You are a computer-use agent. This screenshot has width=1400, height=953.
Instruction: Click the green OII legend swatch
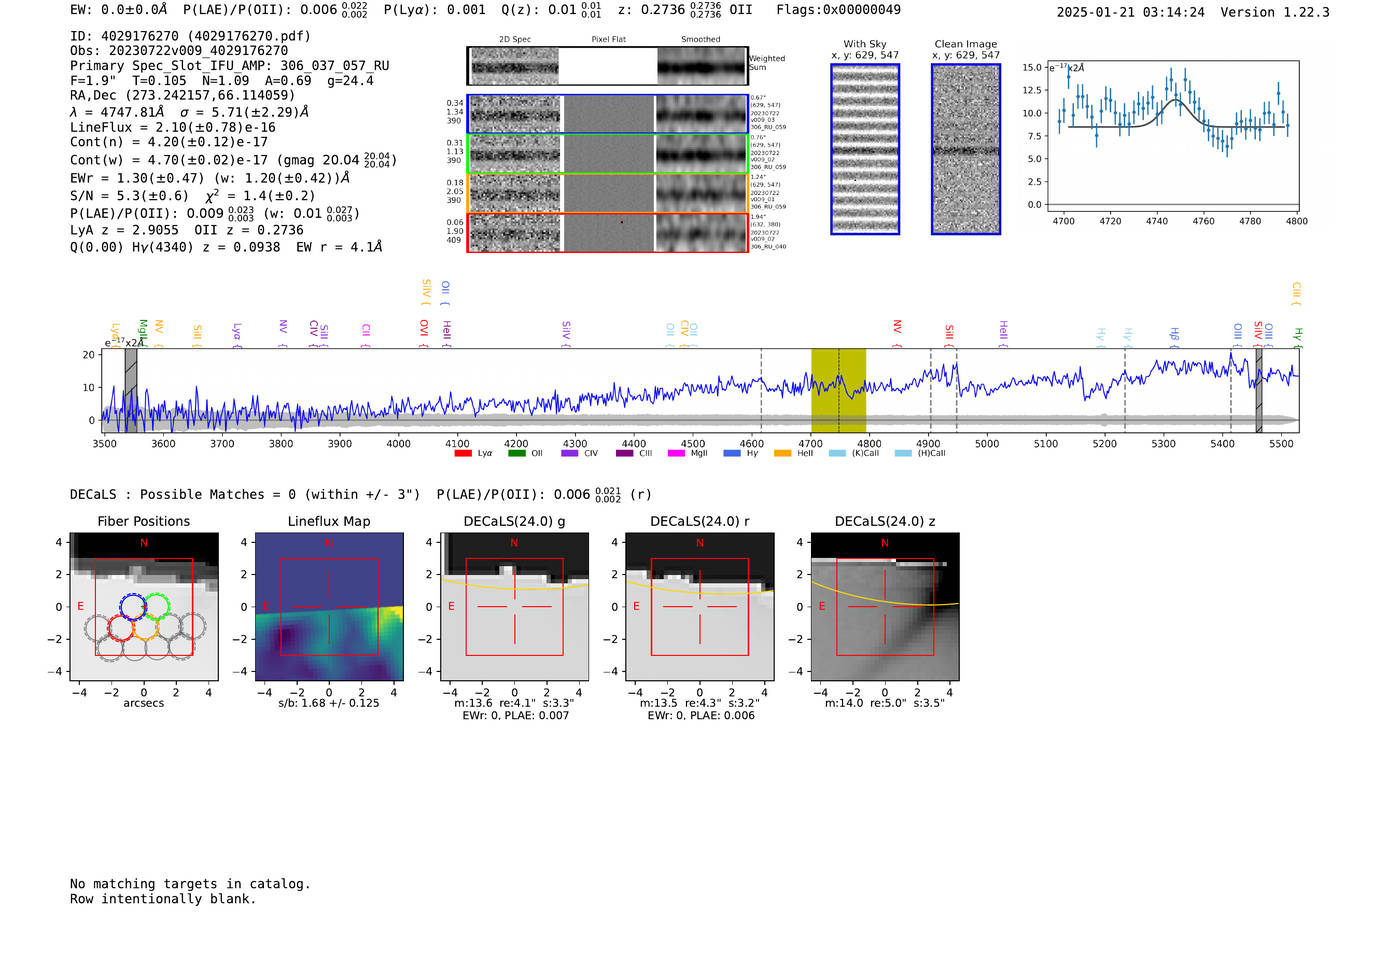[x=516, y=454]
